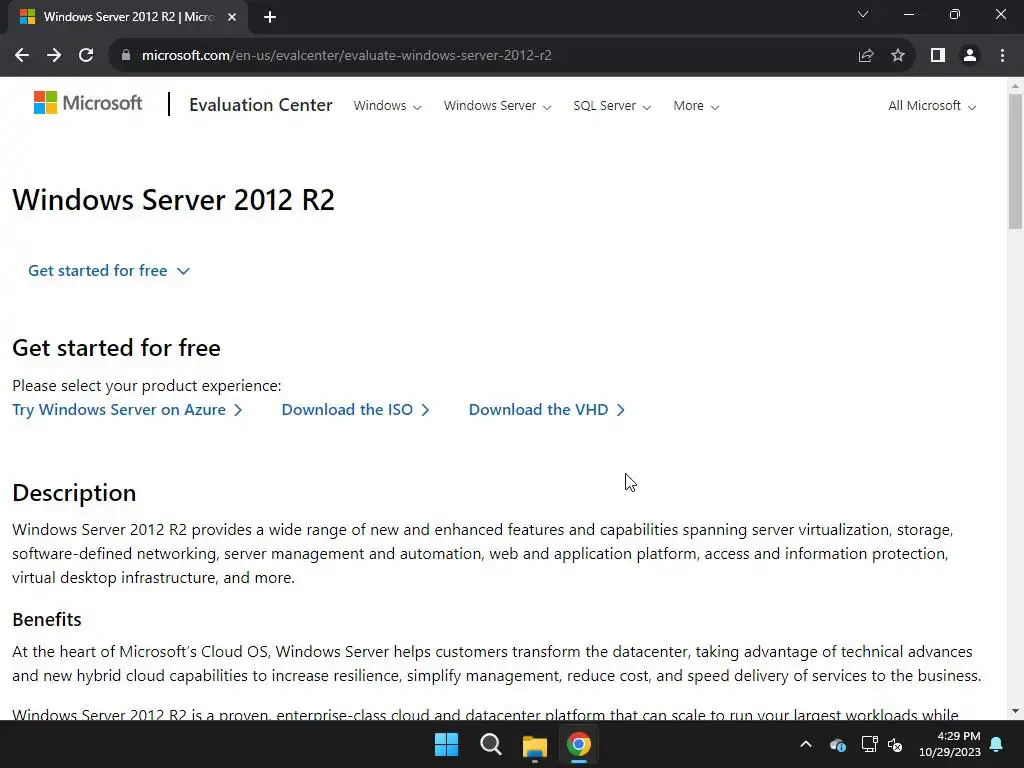Image resolution: width=1024 pixels, height=768 pixels.
Task: Restore down the Chrome window
Action: point(955,14)
